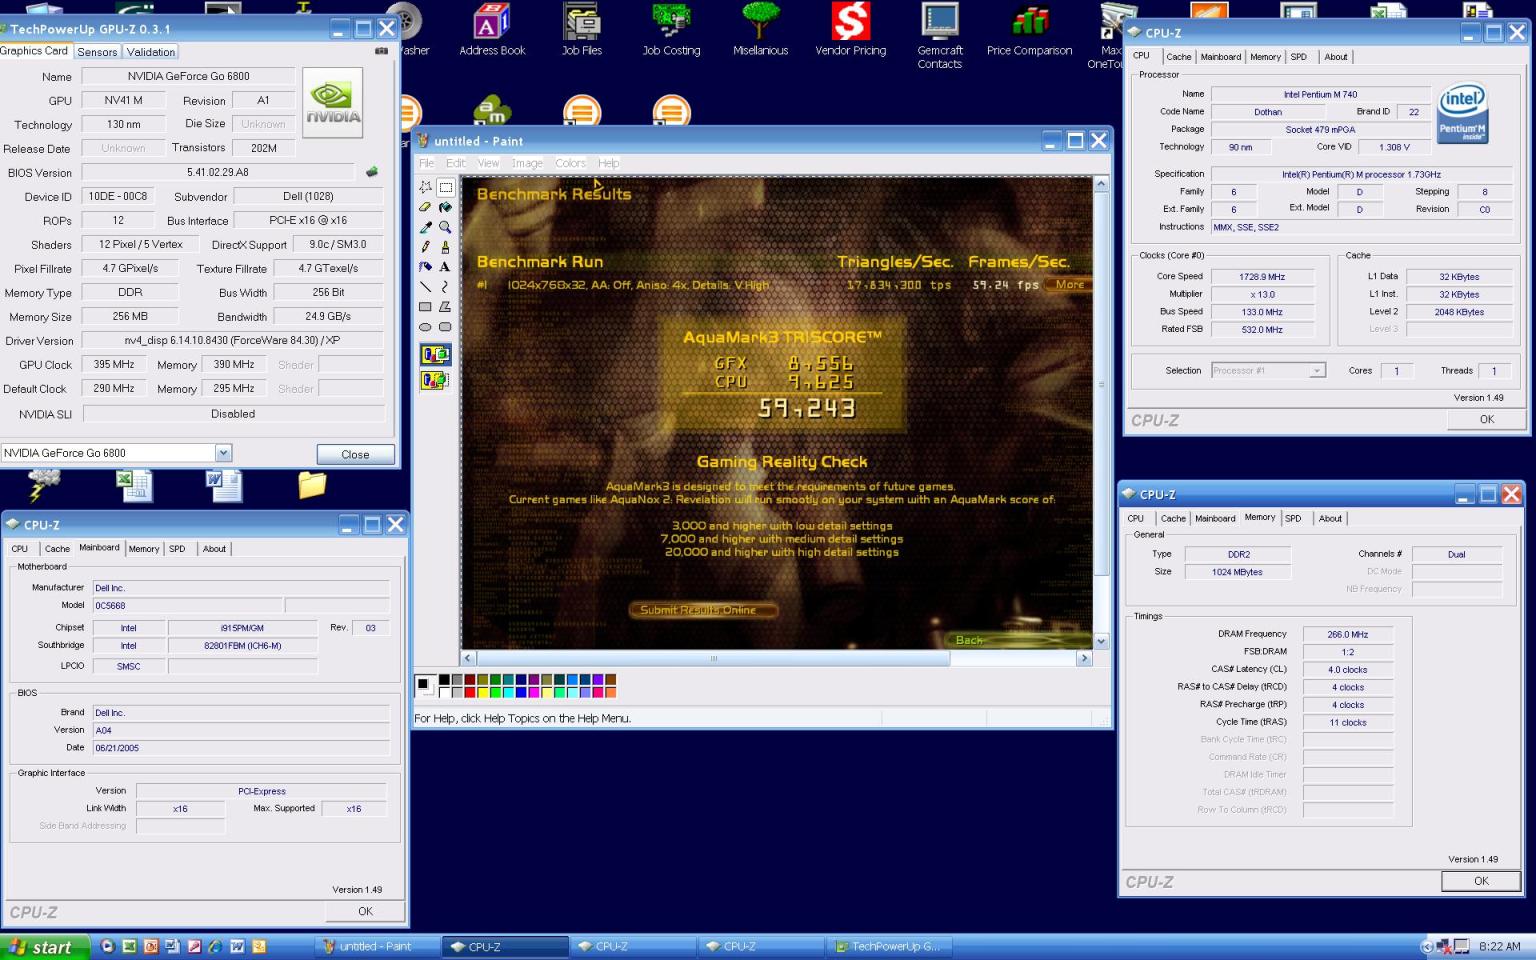Image resolution: width=1536 pixels, height=960 pixels.
Task: Click the NVIDIA logo in GPU-Z
Action: tap(333, 103)
